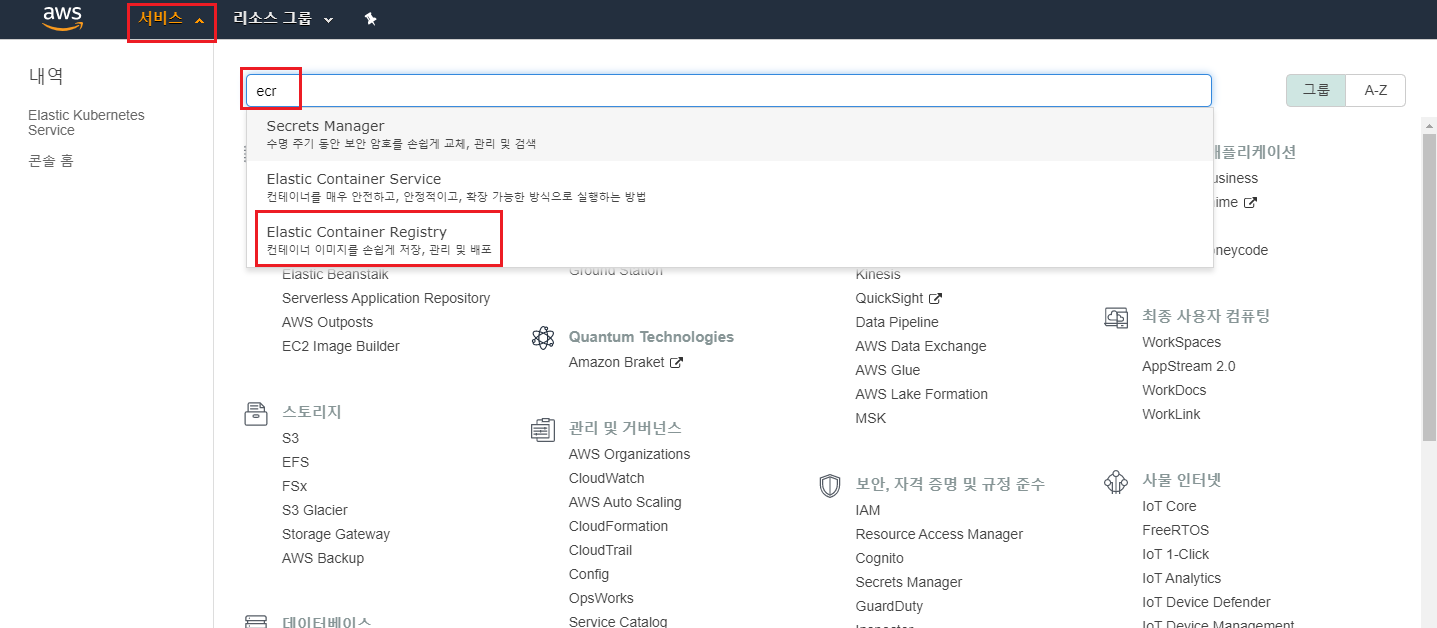Click external-link icon next to QuickSight
Image resolution: width=1437 pixels, height=628 pixels.
click(936, 298)
